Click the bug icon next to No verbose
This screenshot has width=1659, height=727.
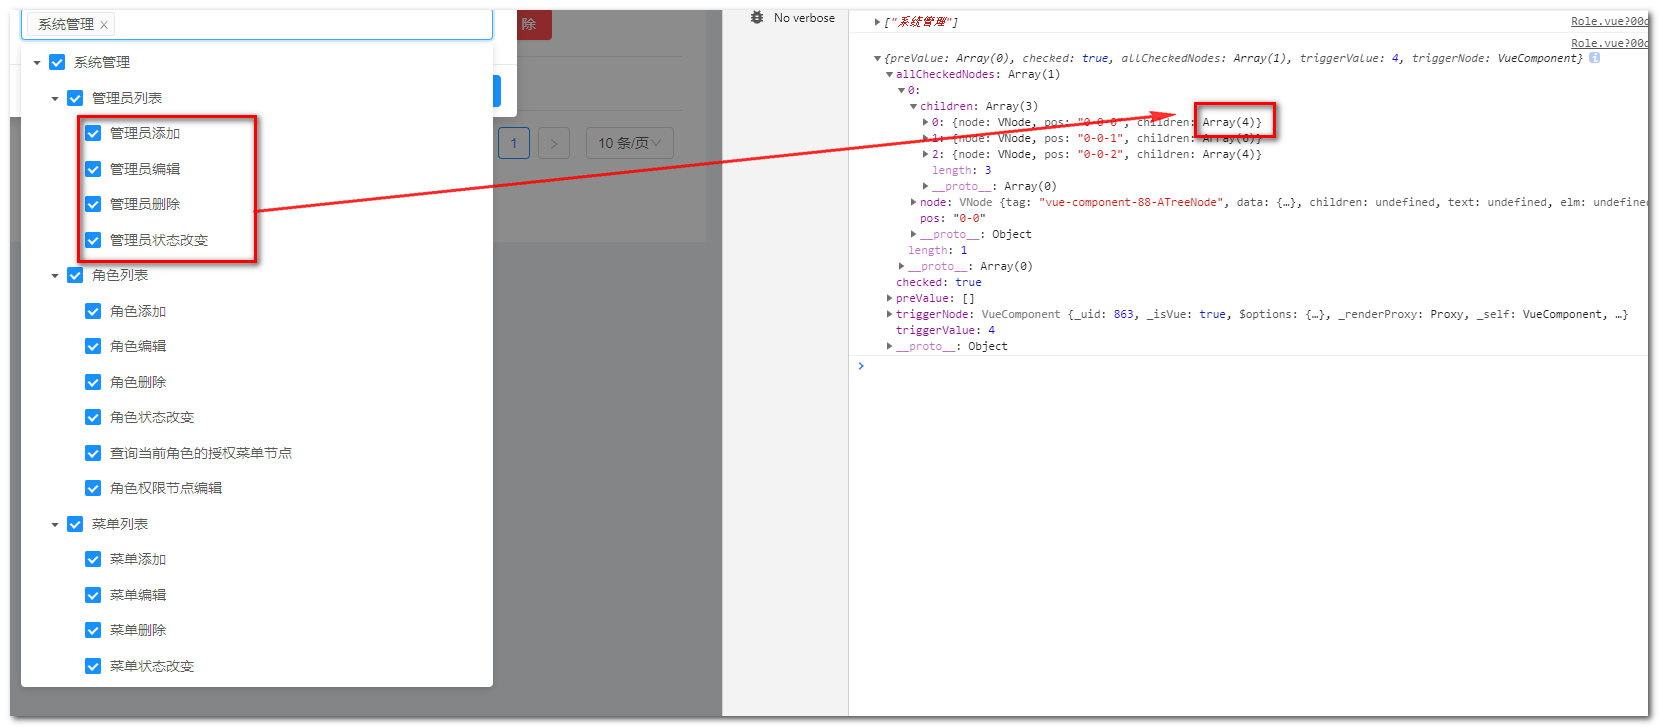(757, 18)
